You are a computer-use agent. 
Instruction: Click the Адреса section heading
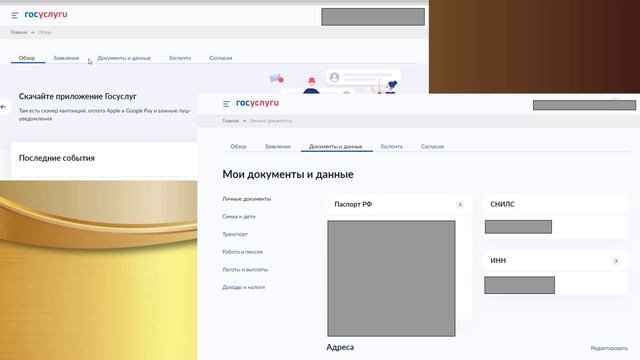[x=340, y=347]
